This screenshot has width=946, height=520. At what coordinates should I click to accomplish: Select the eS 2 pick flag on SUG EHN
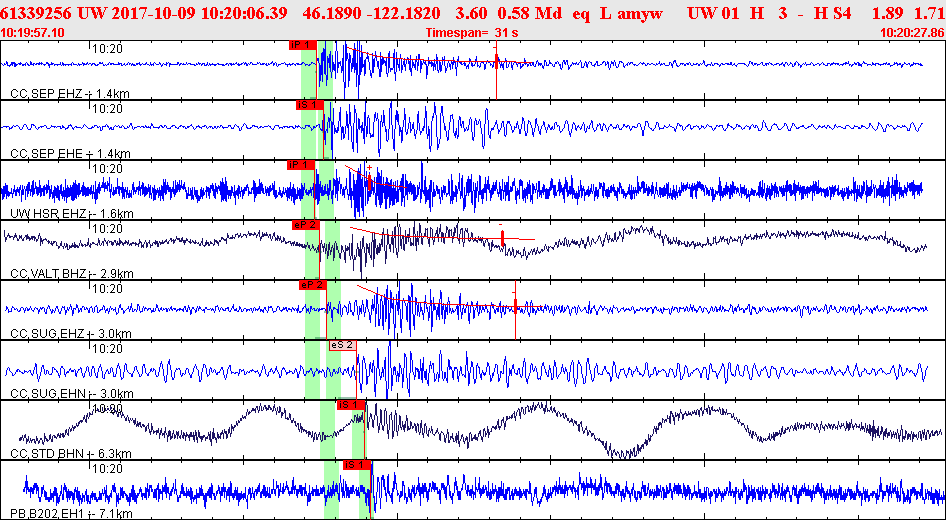click(343, 345)
